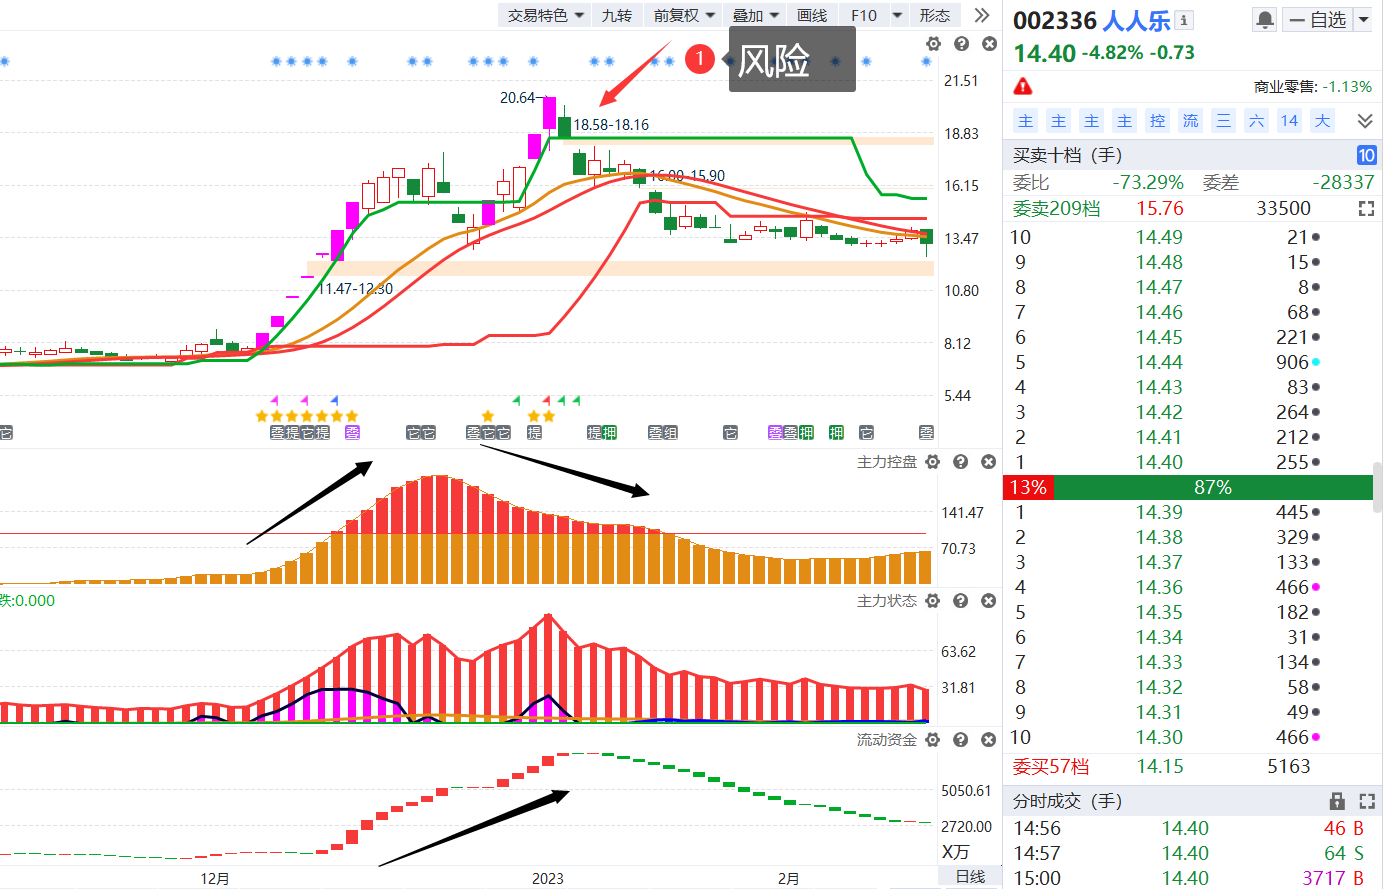
Task: Open the 交易特色 dropdown
Action: click(546, 15)
